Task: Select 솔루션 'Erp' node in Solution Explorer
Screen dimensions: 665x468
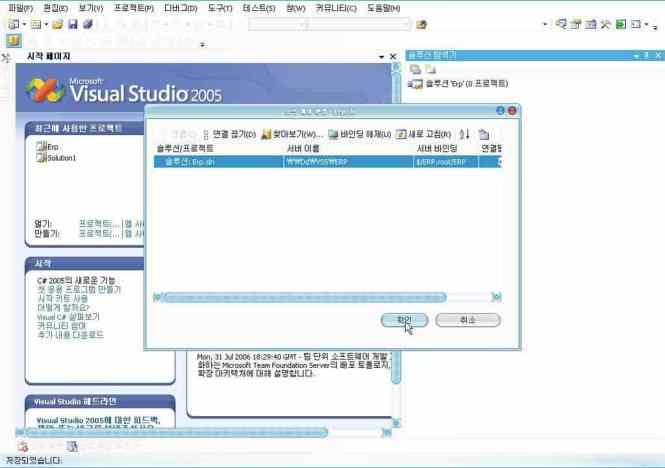Action: (x=459, y=84)
